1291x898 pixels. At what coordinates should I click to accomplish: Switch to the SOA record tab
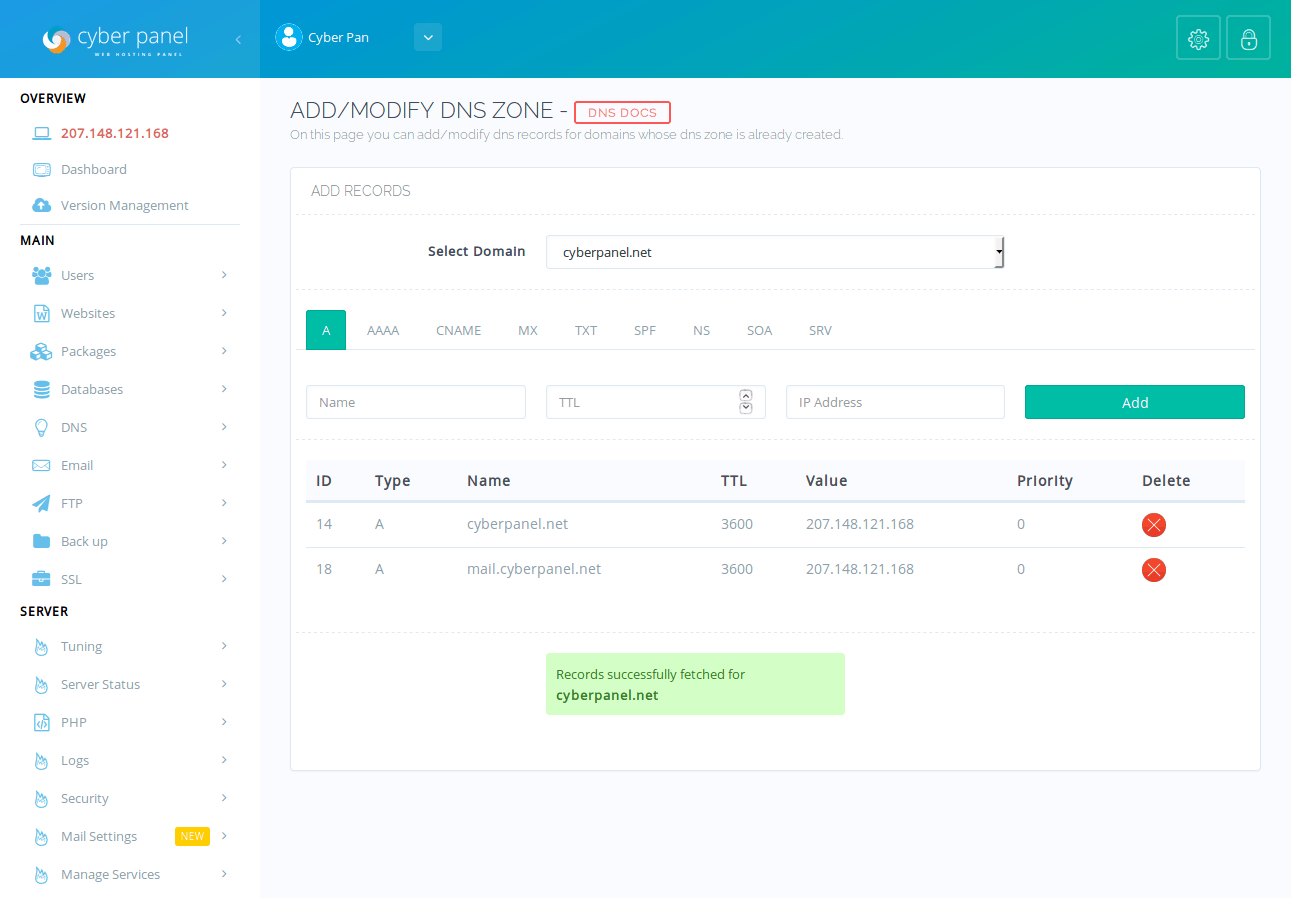760,330
